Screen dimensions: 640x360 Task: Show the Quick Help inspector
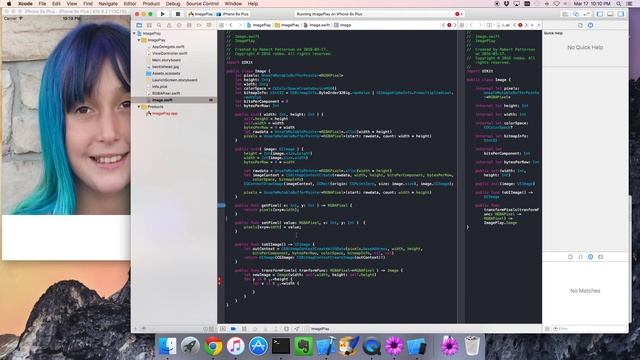click(x=590, y=25)
